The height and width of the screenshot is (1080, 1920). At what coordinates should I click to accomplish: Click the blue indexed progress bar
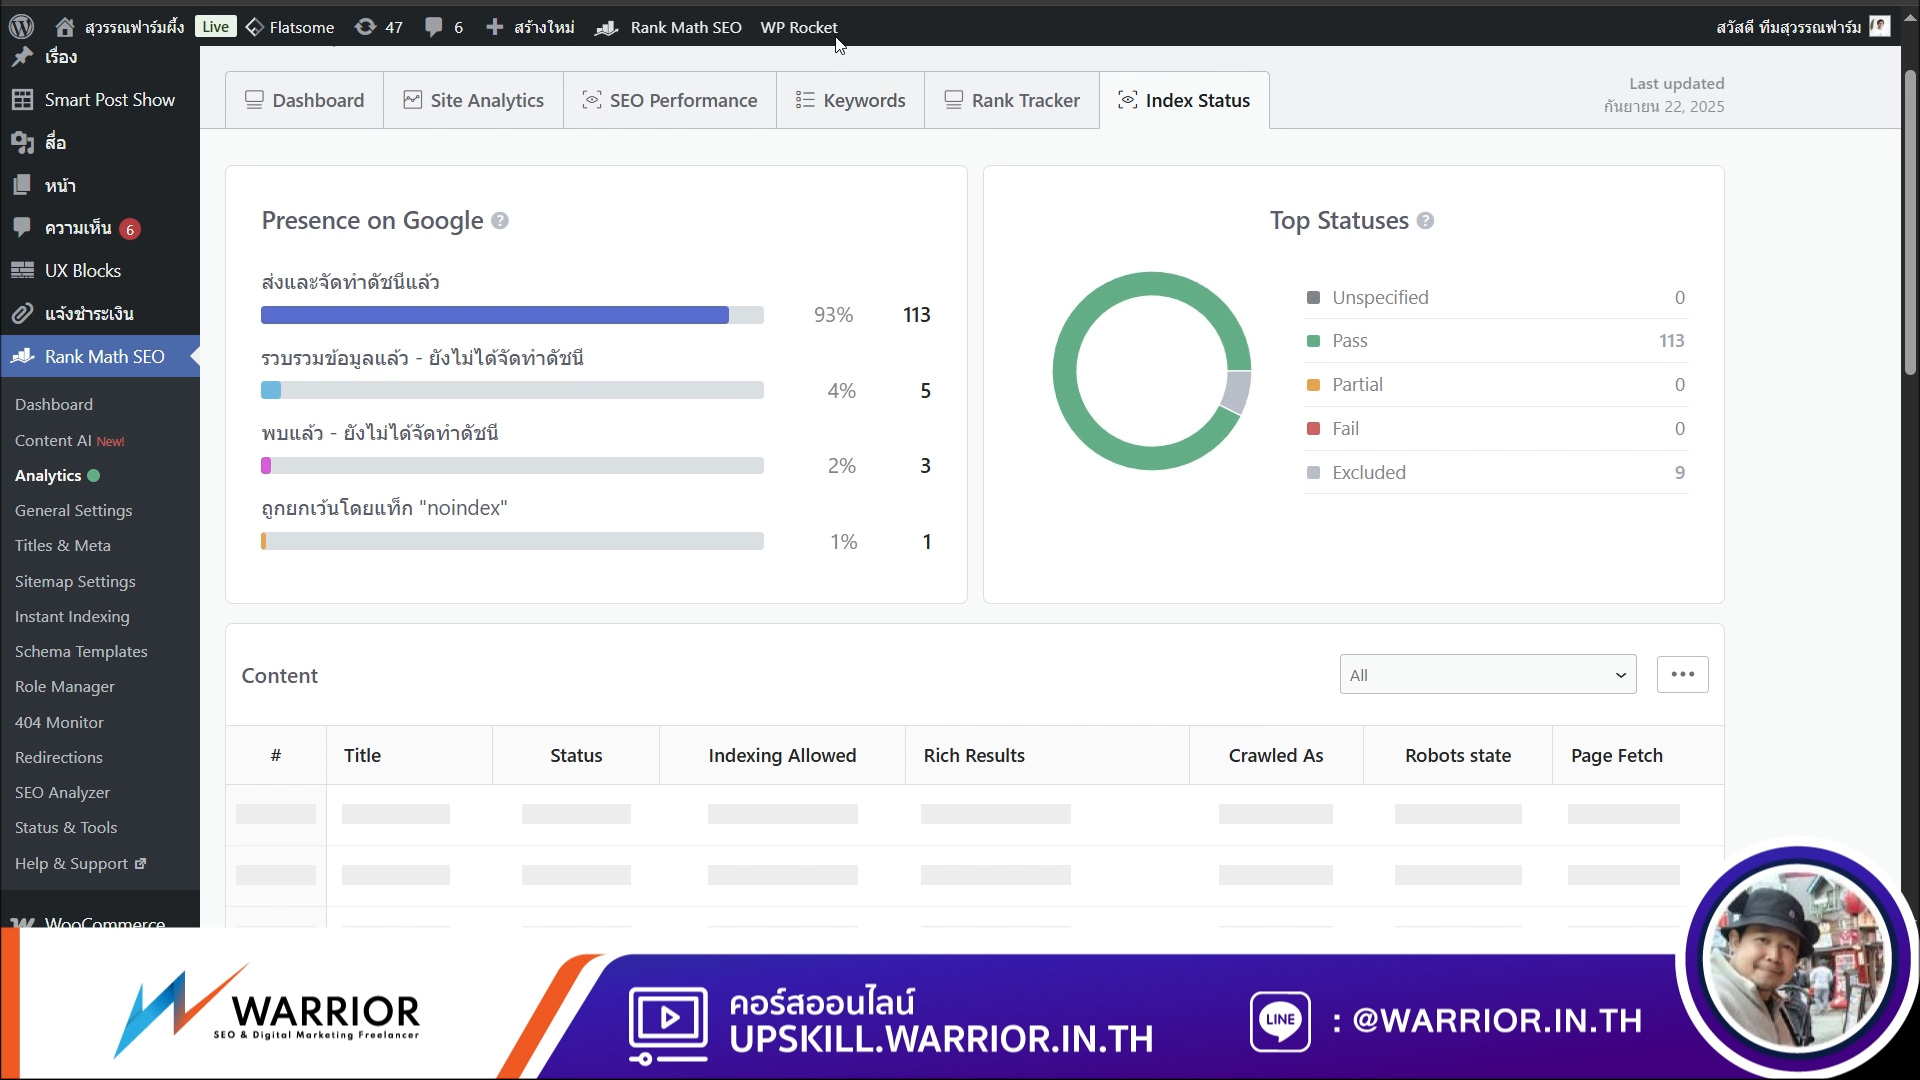tap(495, 315)
